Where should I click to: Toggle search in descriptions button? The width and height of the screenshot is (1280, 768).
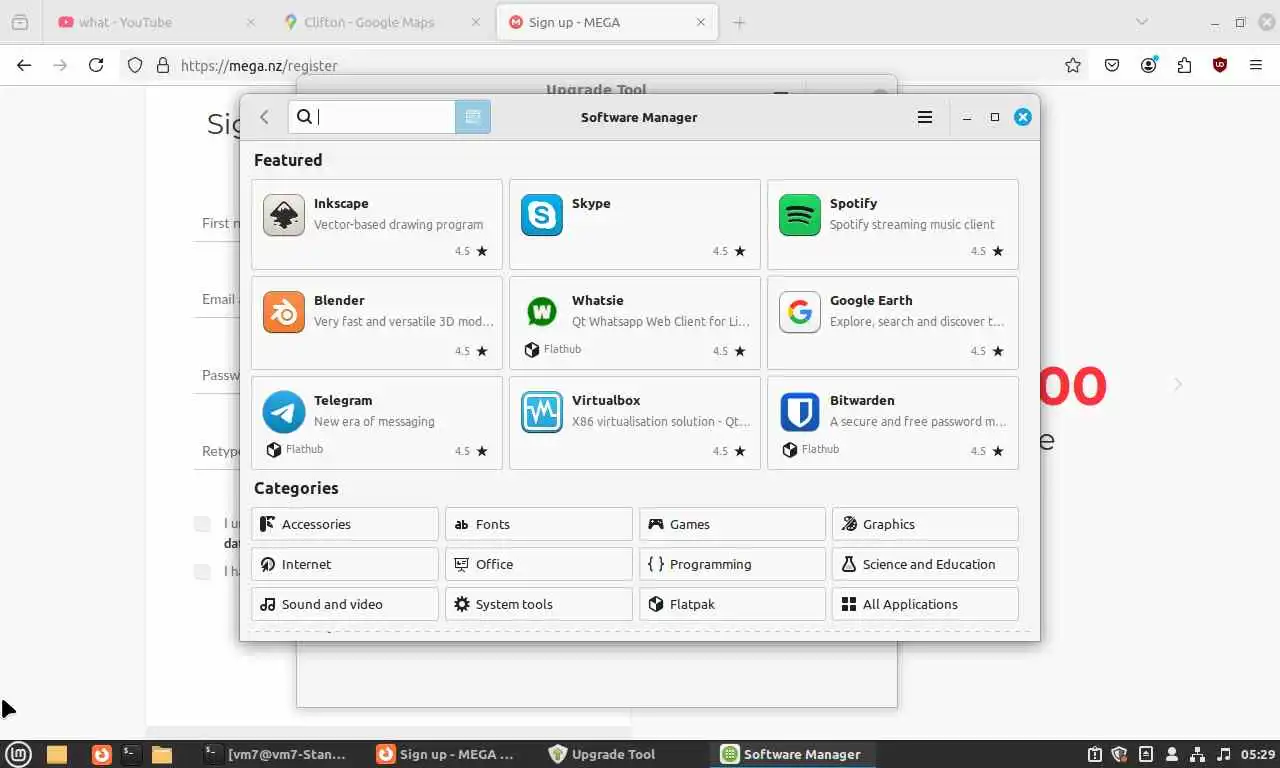click(x=473, y=117)
